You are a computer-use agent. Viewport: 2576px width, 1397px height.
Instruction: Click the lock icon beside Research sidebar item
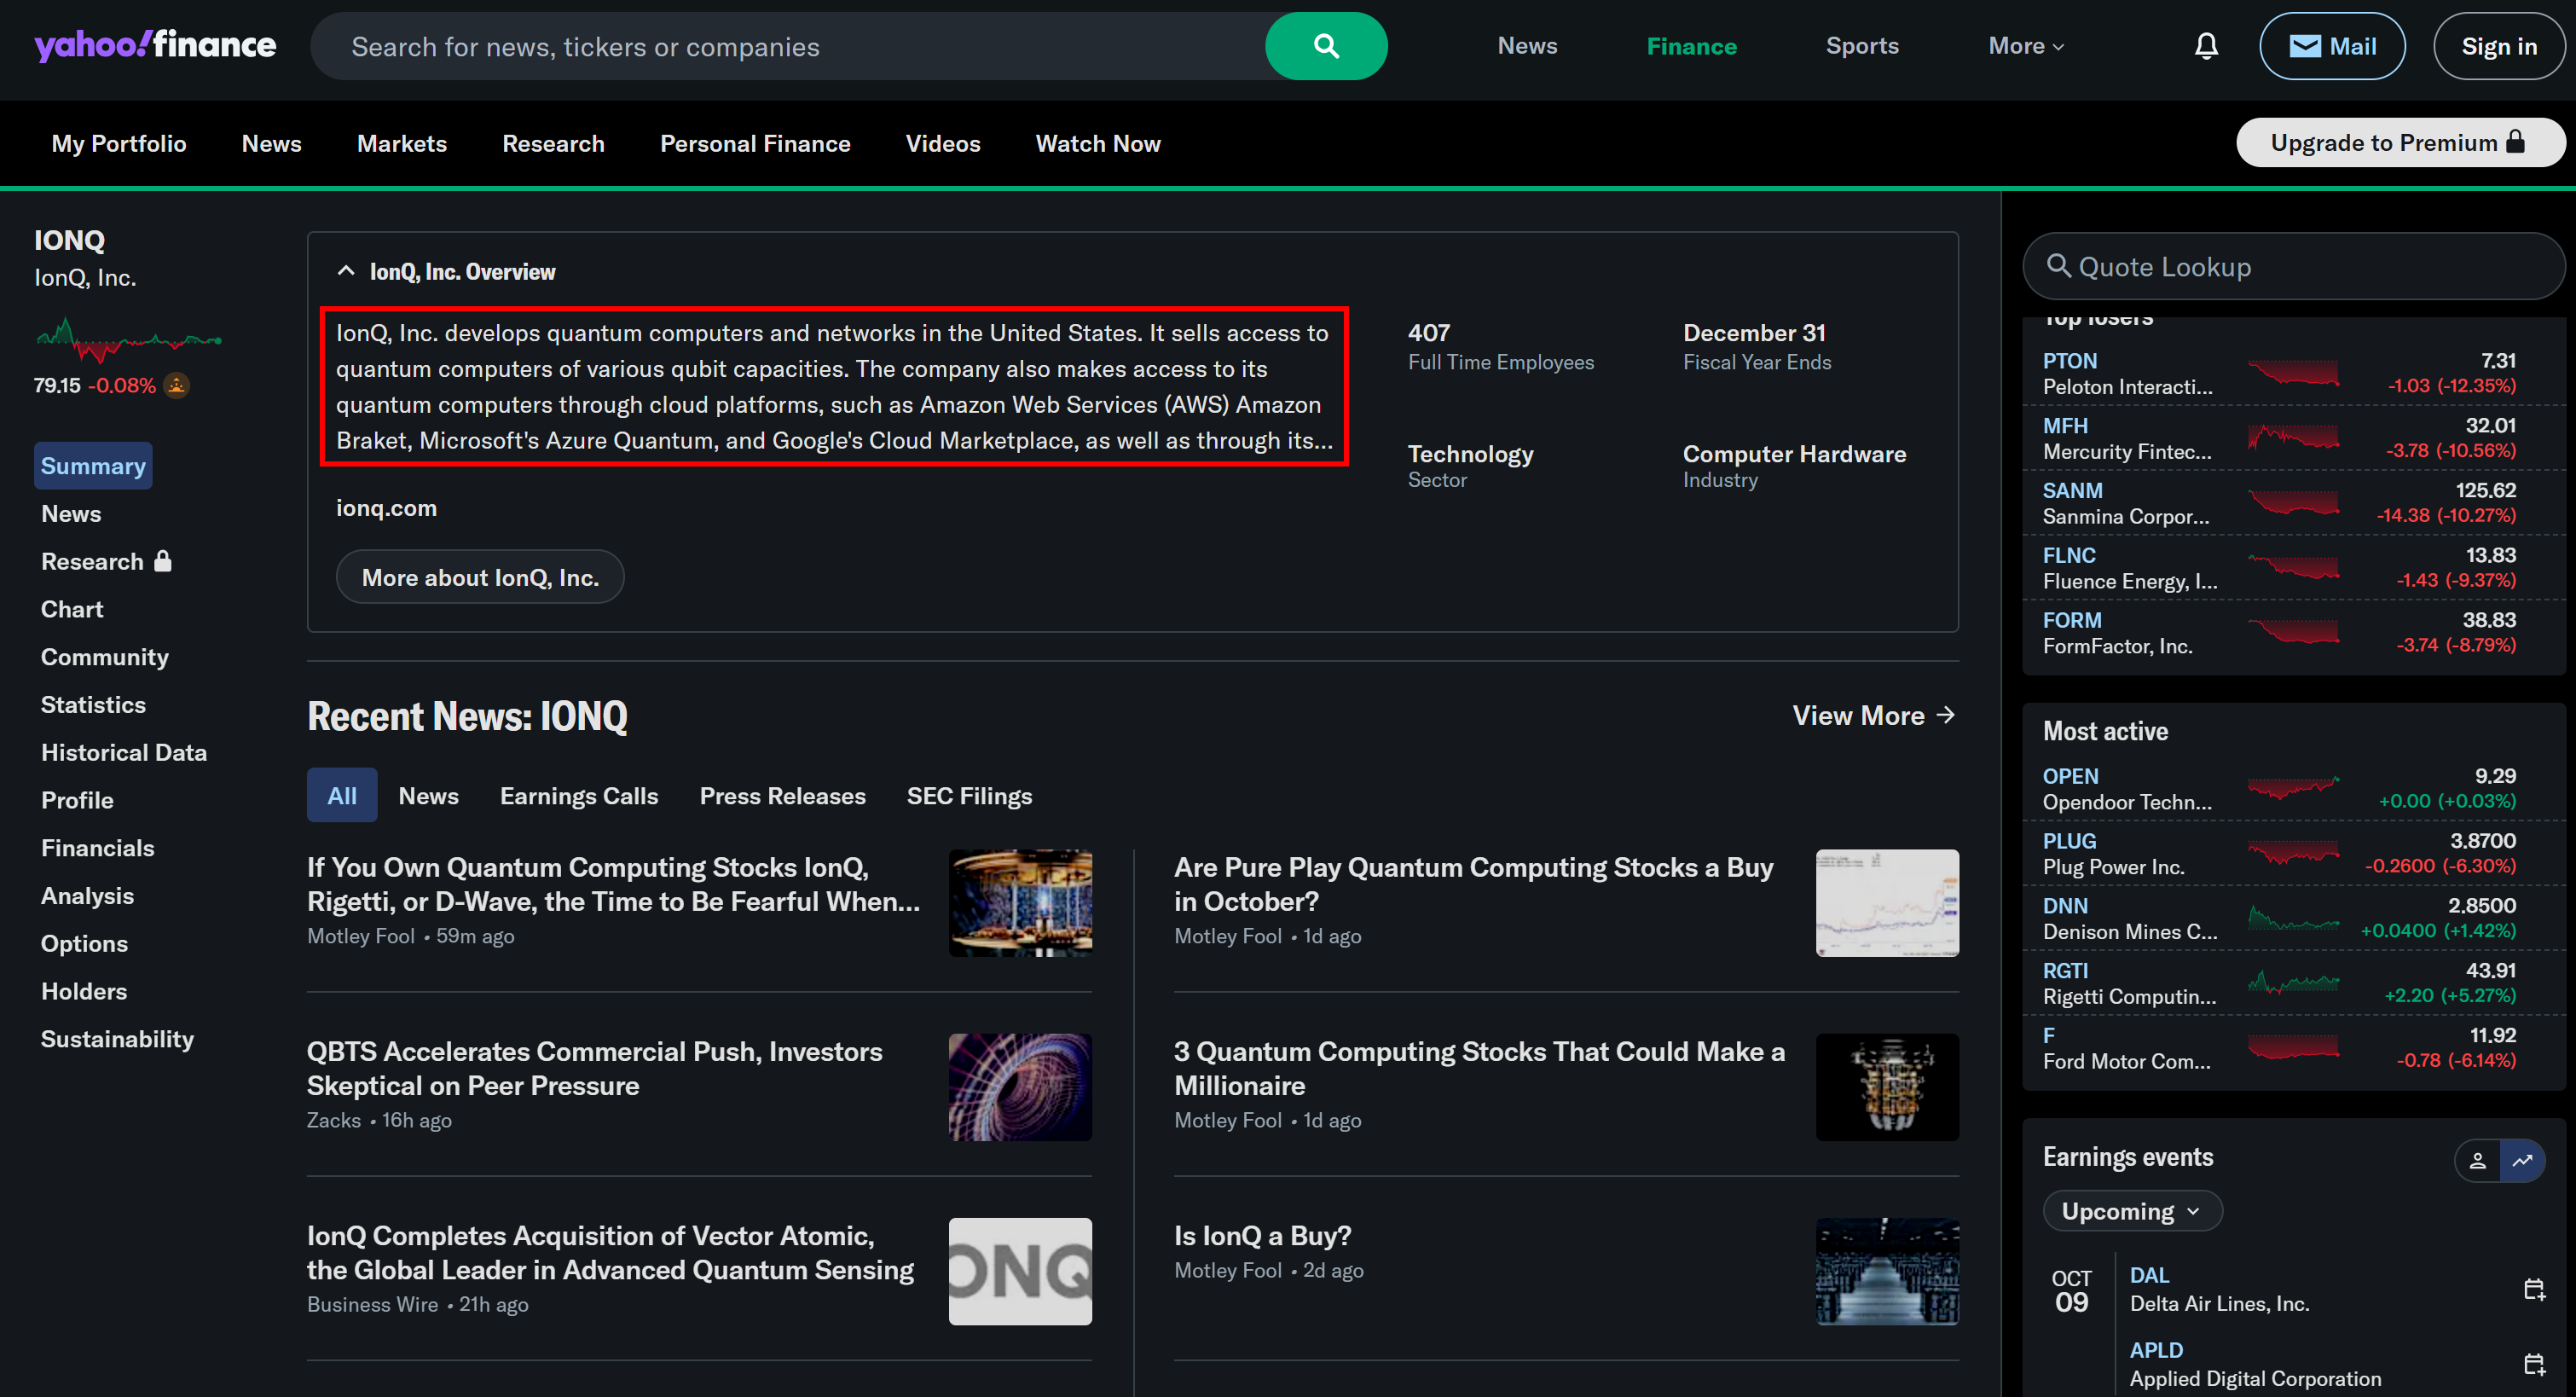163,561
